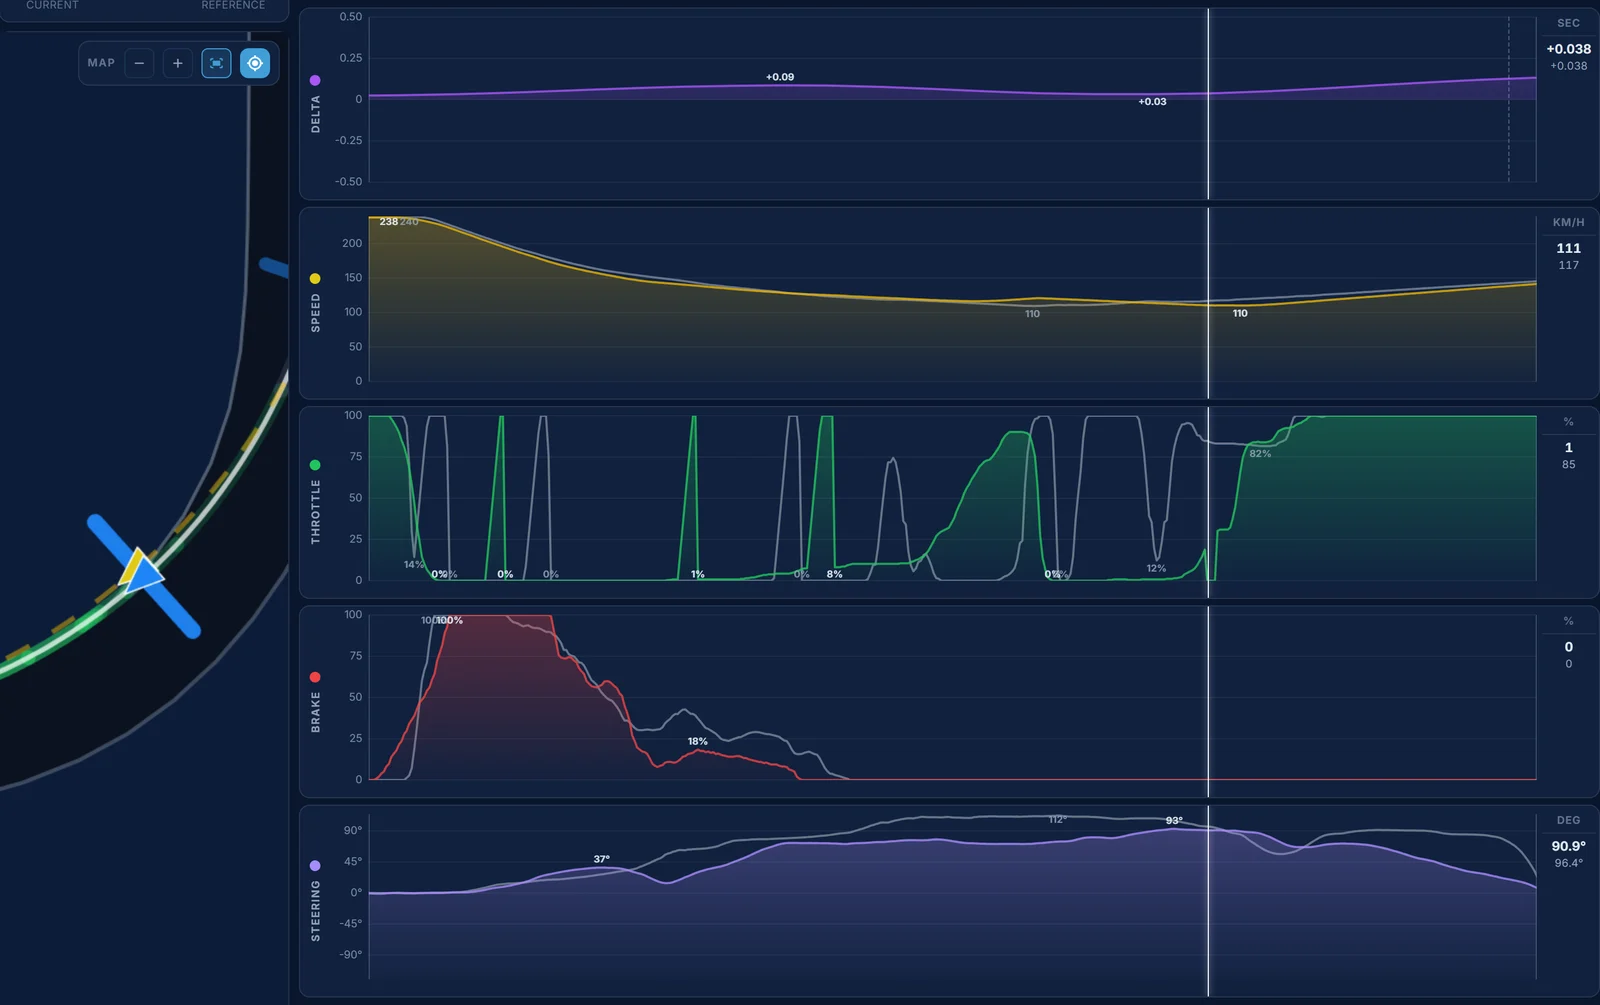Zoom out the map with minus button
This screenshot has height=1005, width=1600.
tap(139, 63)
